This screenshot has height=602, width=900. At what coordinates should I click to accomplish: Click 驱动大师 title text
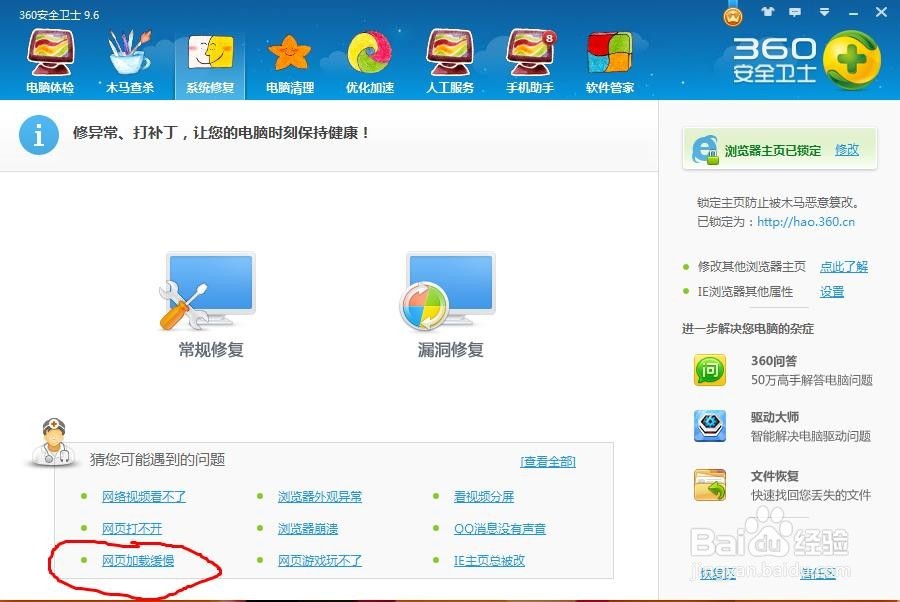[775, 417]
